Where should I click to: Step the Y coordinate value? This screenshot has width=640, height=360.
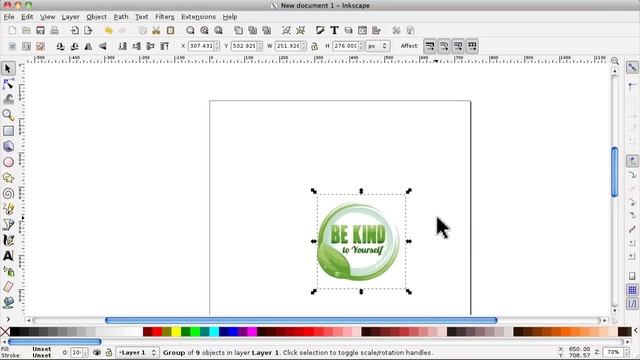point(260,46)
